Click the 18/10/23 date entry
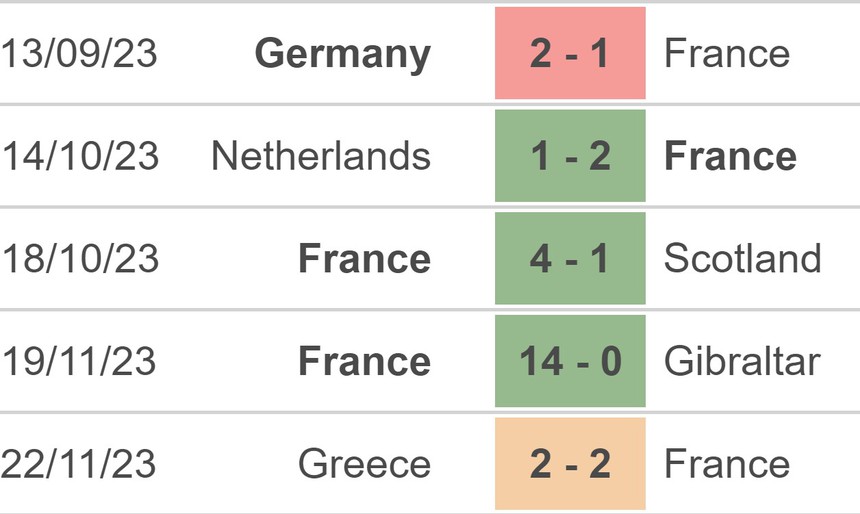860x514 pixels. pos(79,258)
